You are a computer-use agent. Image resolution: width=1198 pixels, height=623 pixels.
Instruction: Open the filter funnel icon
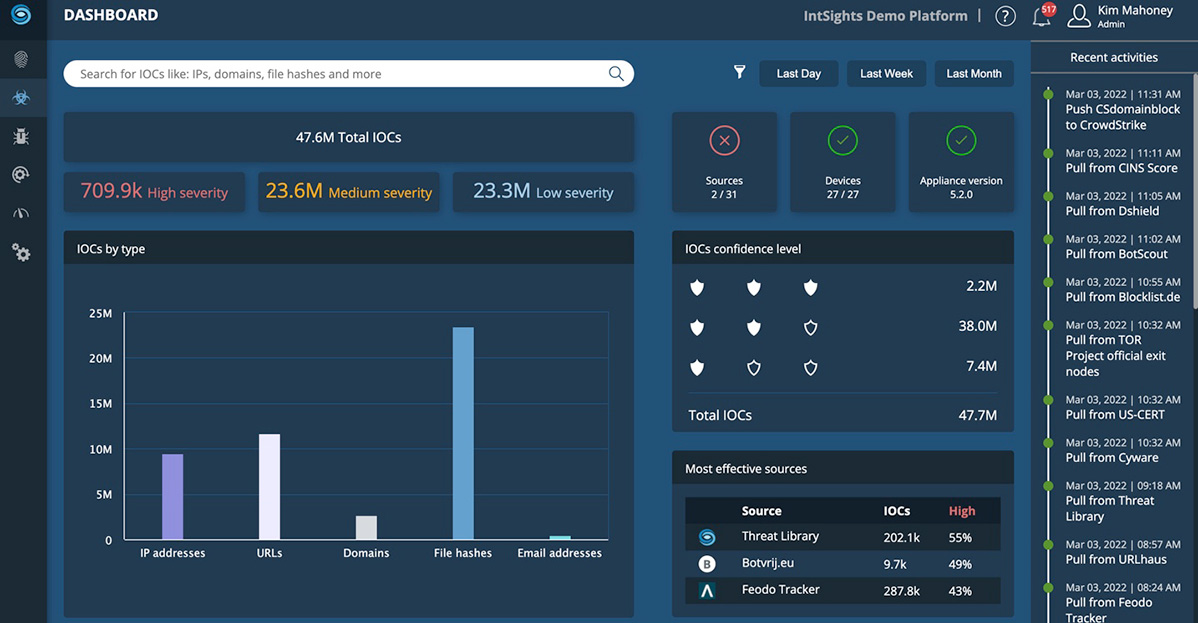pyautogui.click(x=740, y=72)
